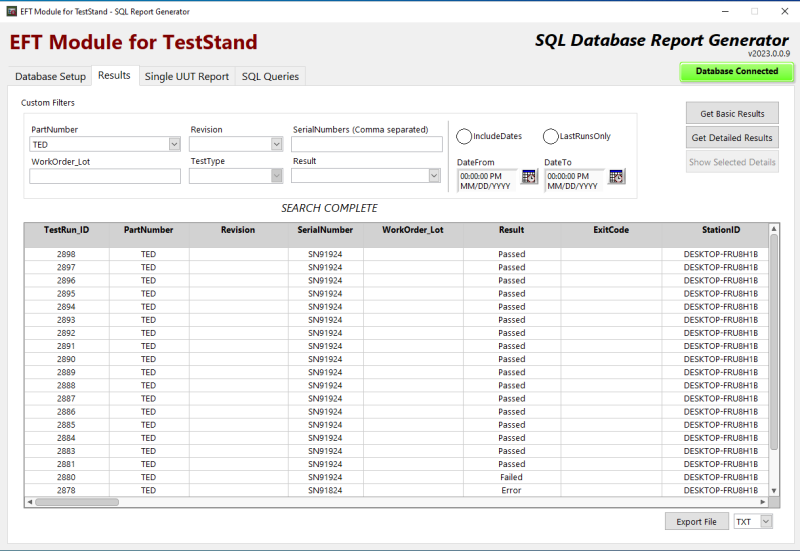The width and height of the screenshot is (800, 551).
Task: Click the application icon in title bar
Action: (x=11, y=11)
